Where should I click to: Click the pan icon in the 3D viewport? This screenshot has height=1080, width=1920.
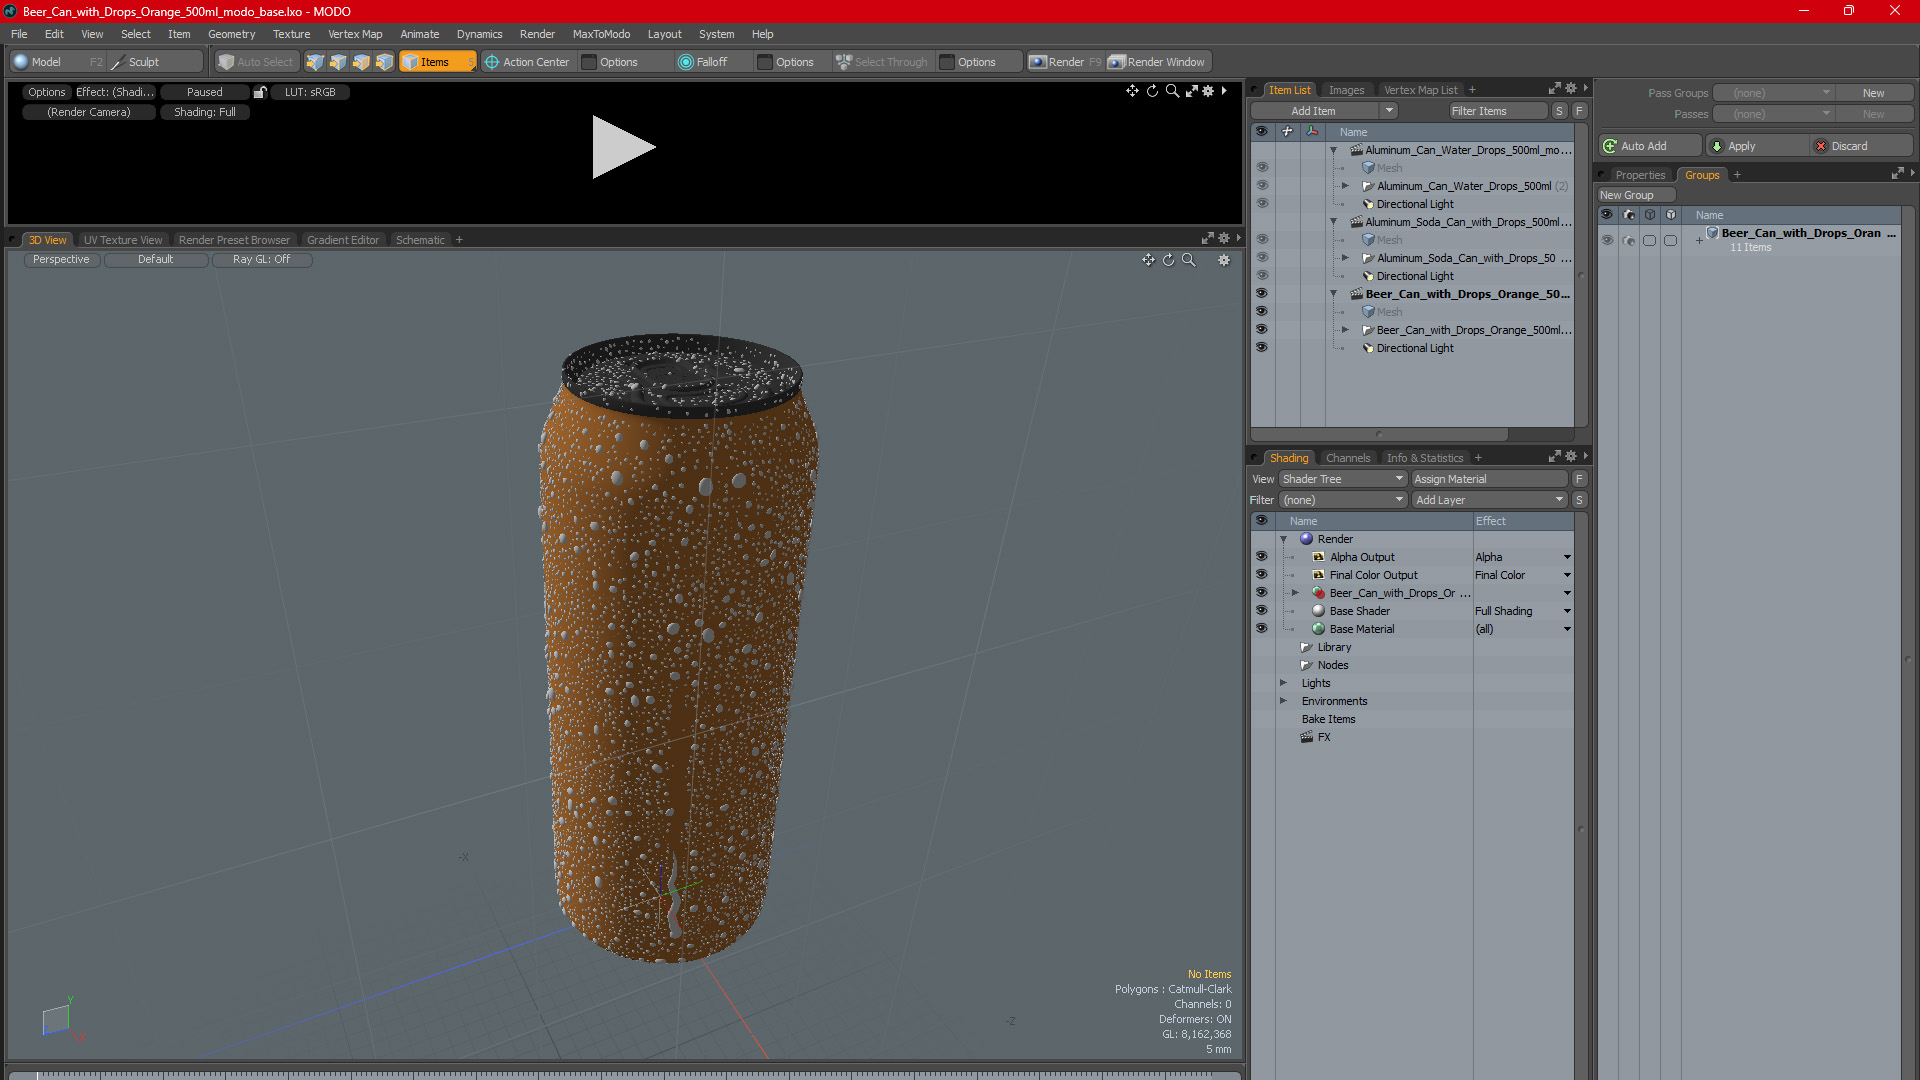[1148, 260]
